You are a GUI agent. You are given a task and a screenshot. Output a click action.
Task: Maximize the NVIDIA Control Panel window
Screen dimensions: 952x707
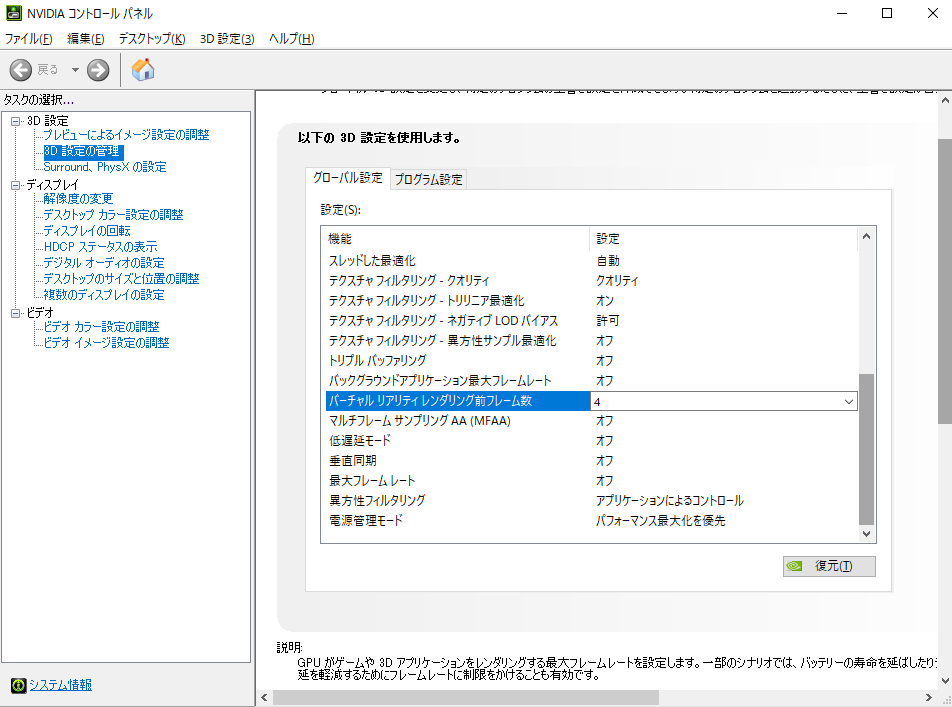[887, 13]
